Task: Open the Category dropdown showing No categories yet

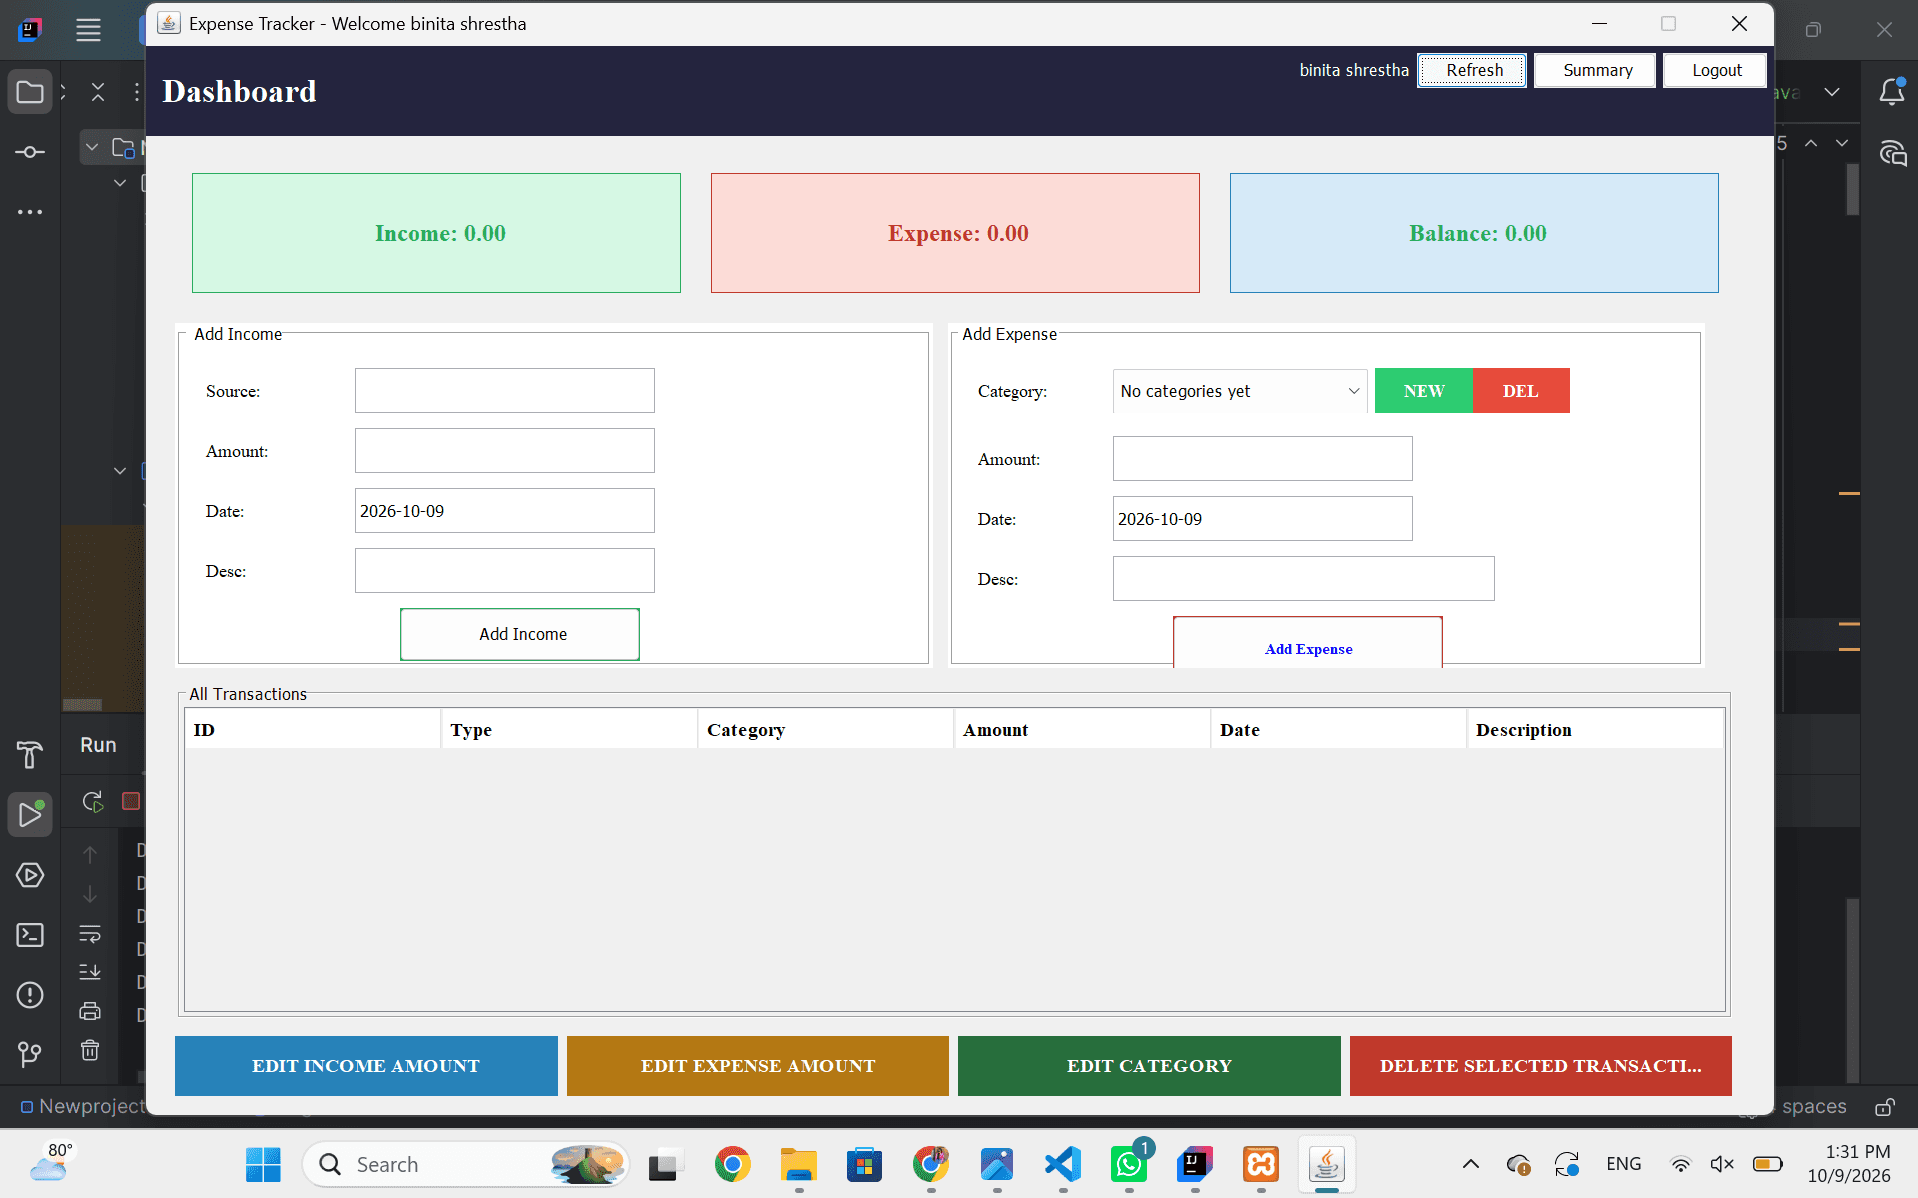Action: (1240, 391)
